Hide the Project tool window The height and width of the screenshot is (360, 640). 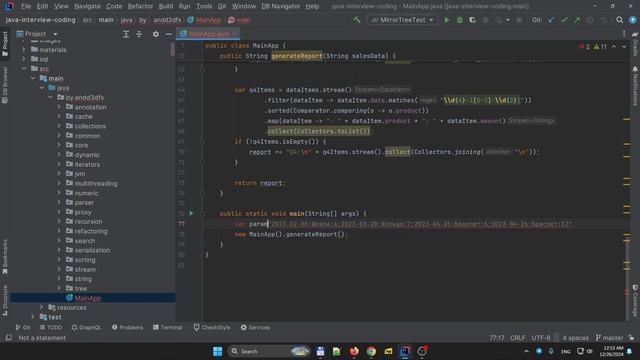coord(169,34)
